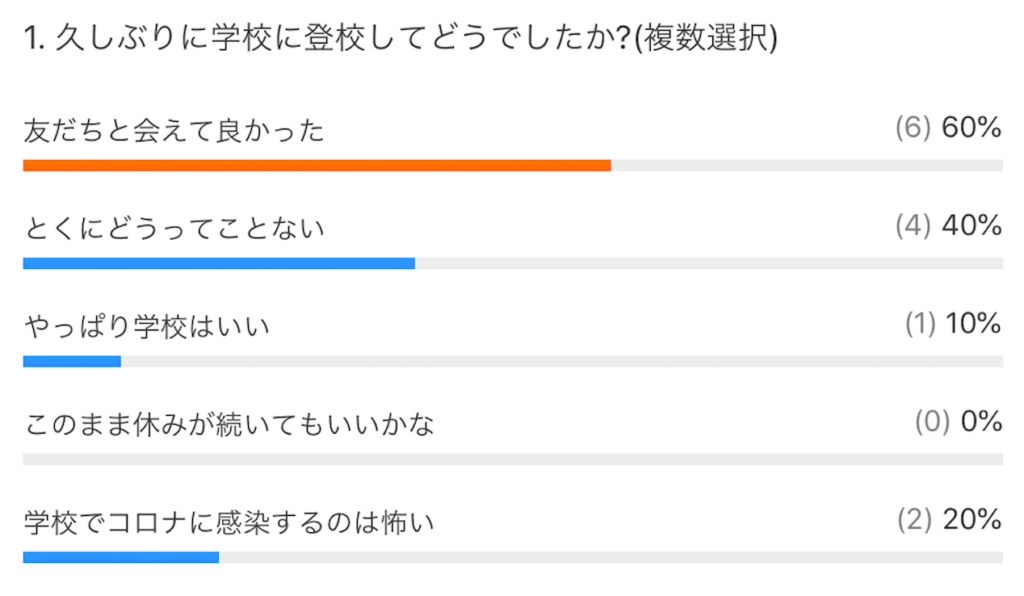This screenshot has width=1024, height=596.
Task: Select the option とくにどうってことない
Action: (174, 228)
